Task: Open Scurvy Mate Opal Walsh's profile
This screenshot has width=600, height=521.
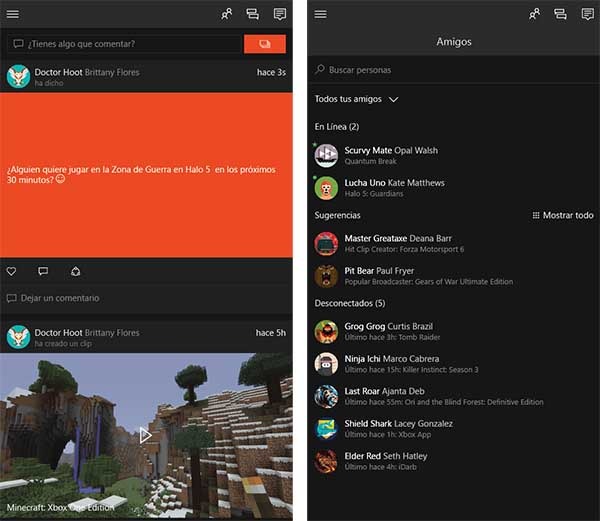Action: pos(390,155)
